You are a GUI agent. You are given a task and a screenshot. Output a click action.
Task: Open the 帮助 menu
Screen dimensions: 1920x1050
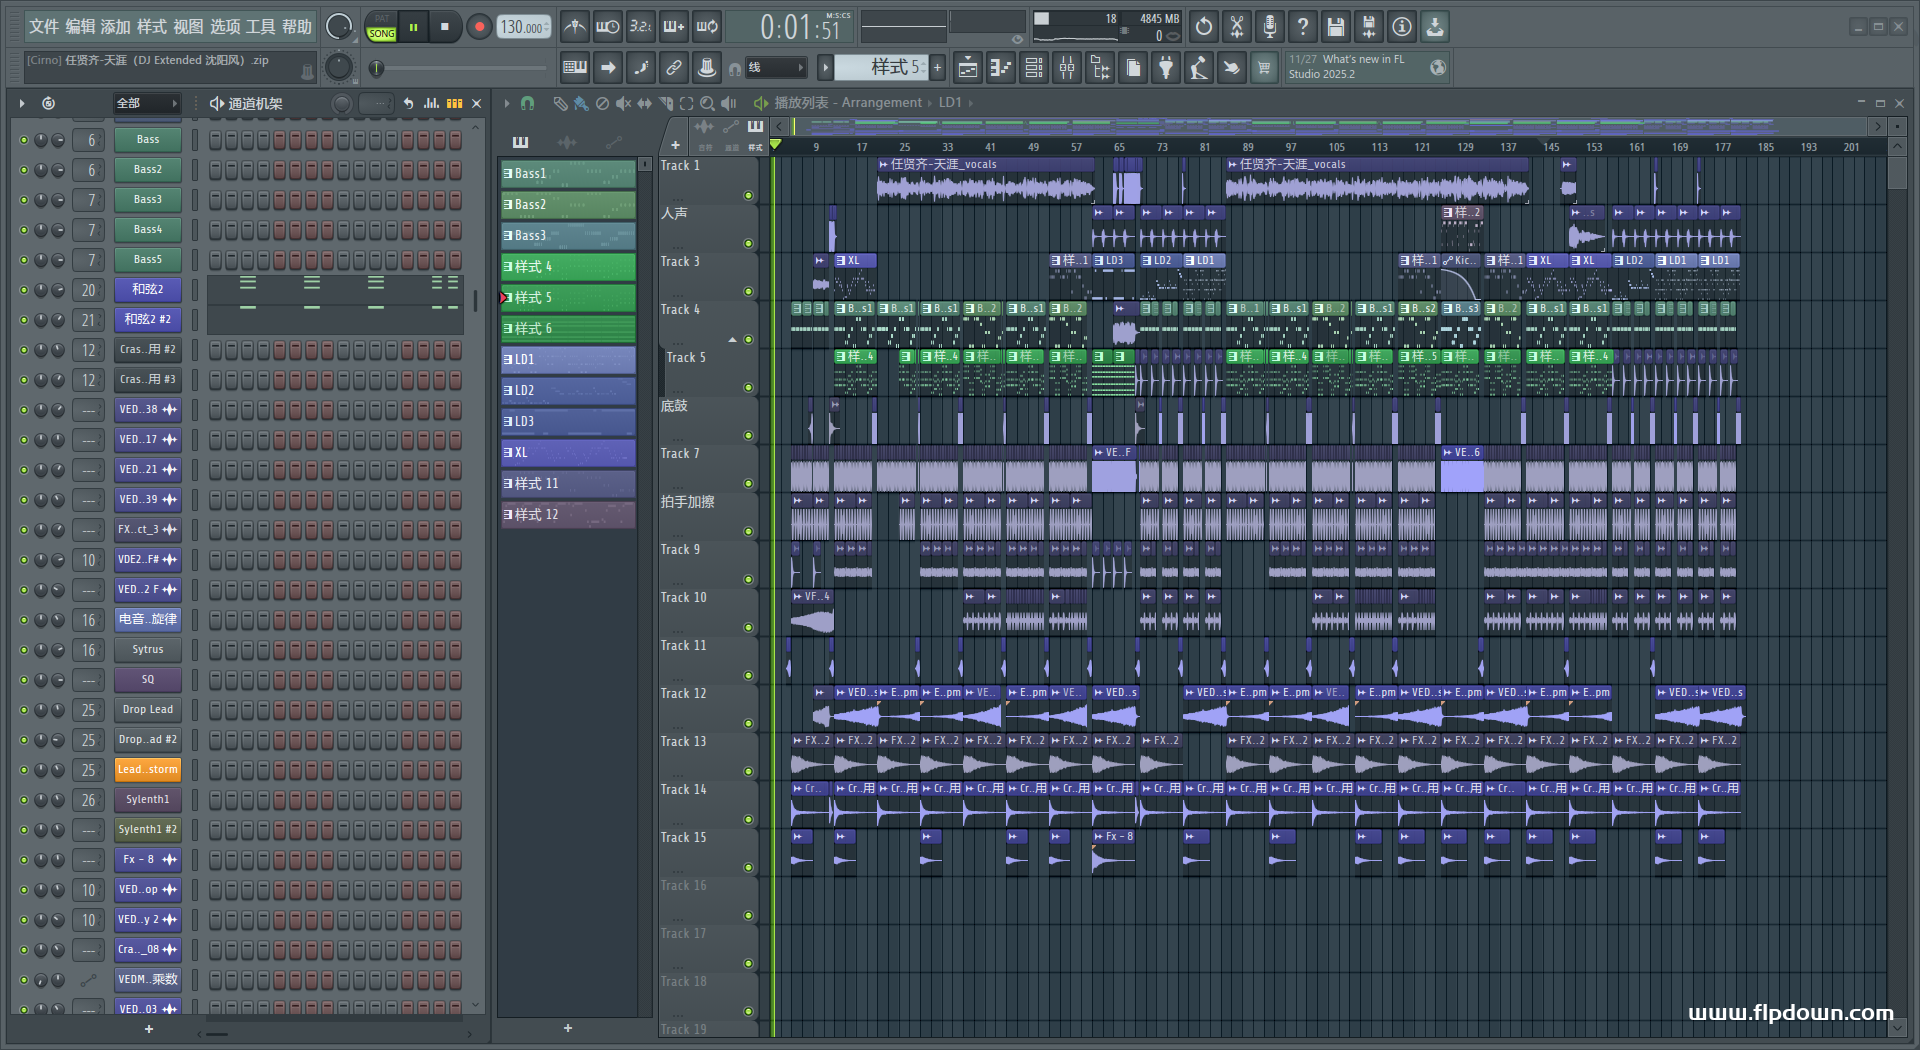point(297,27)
